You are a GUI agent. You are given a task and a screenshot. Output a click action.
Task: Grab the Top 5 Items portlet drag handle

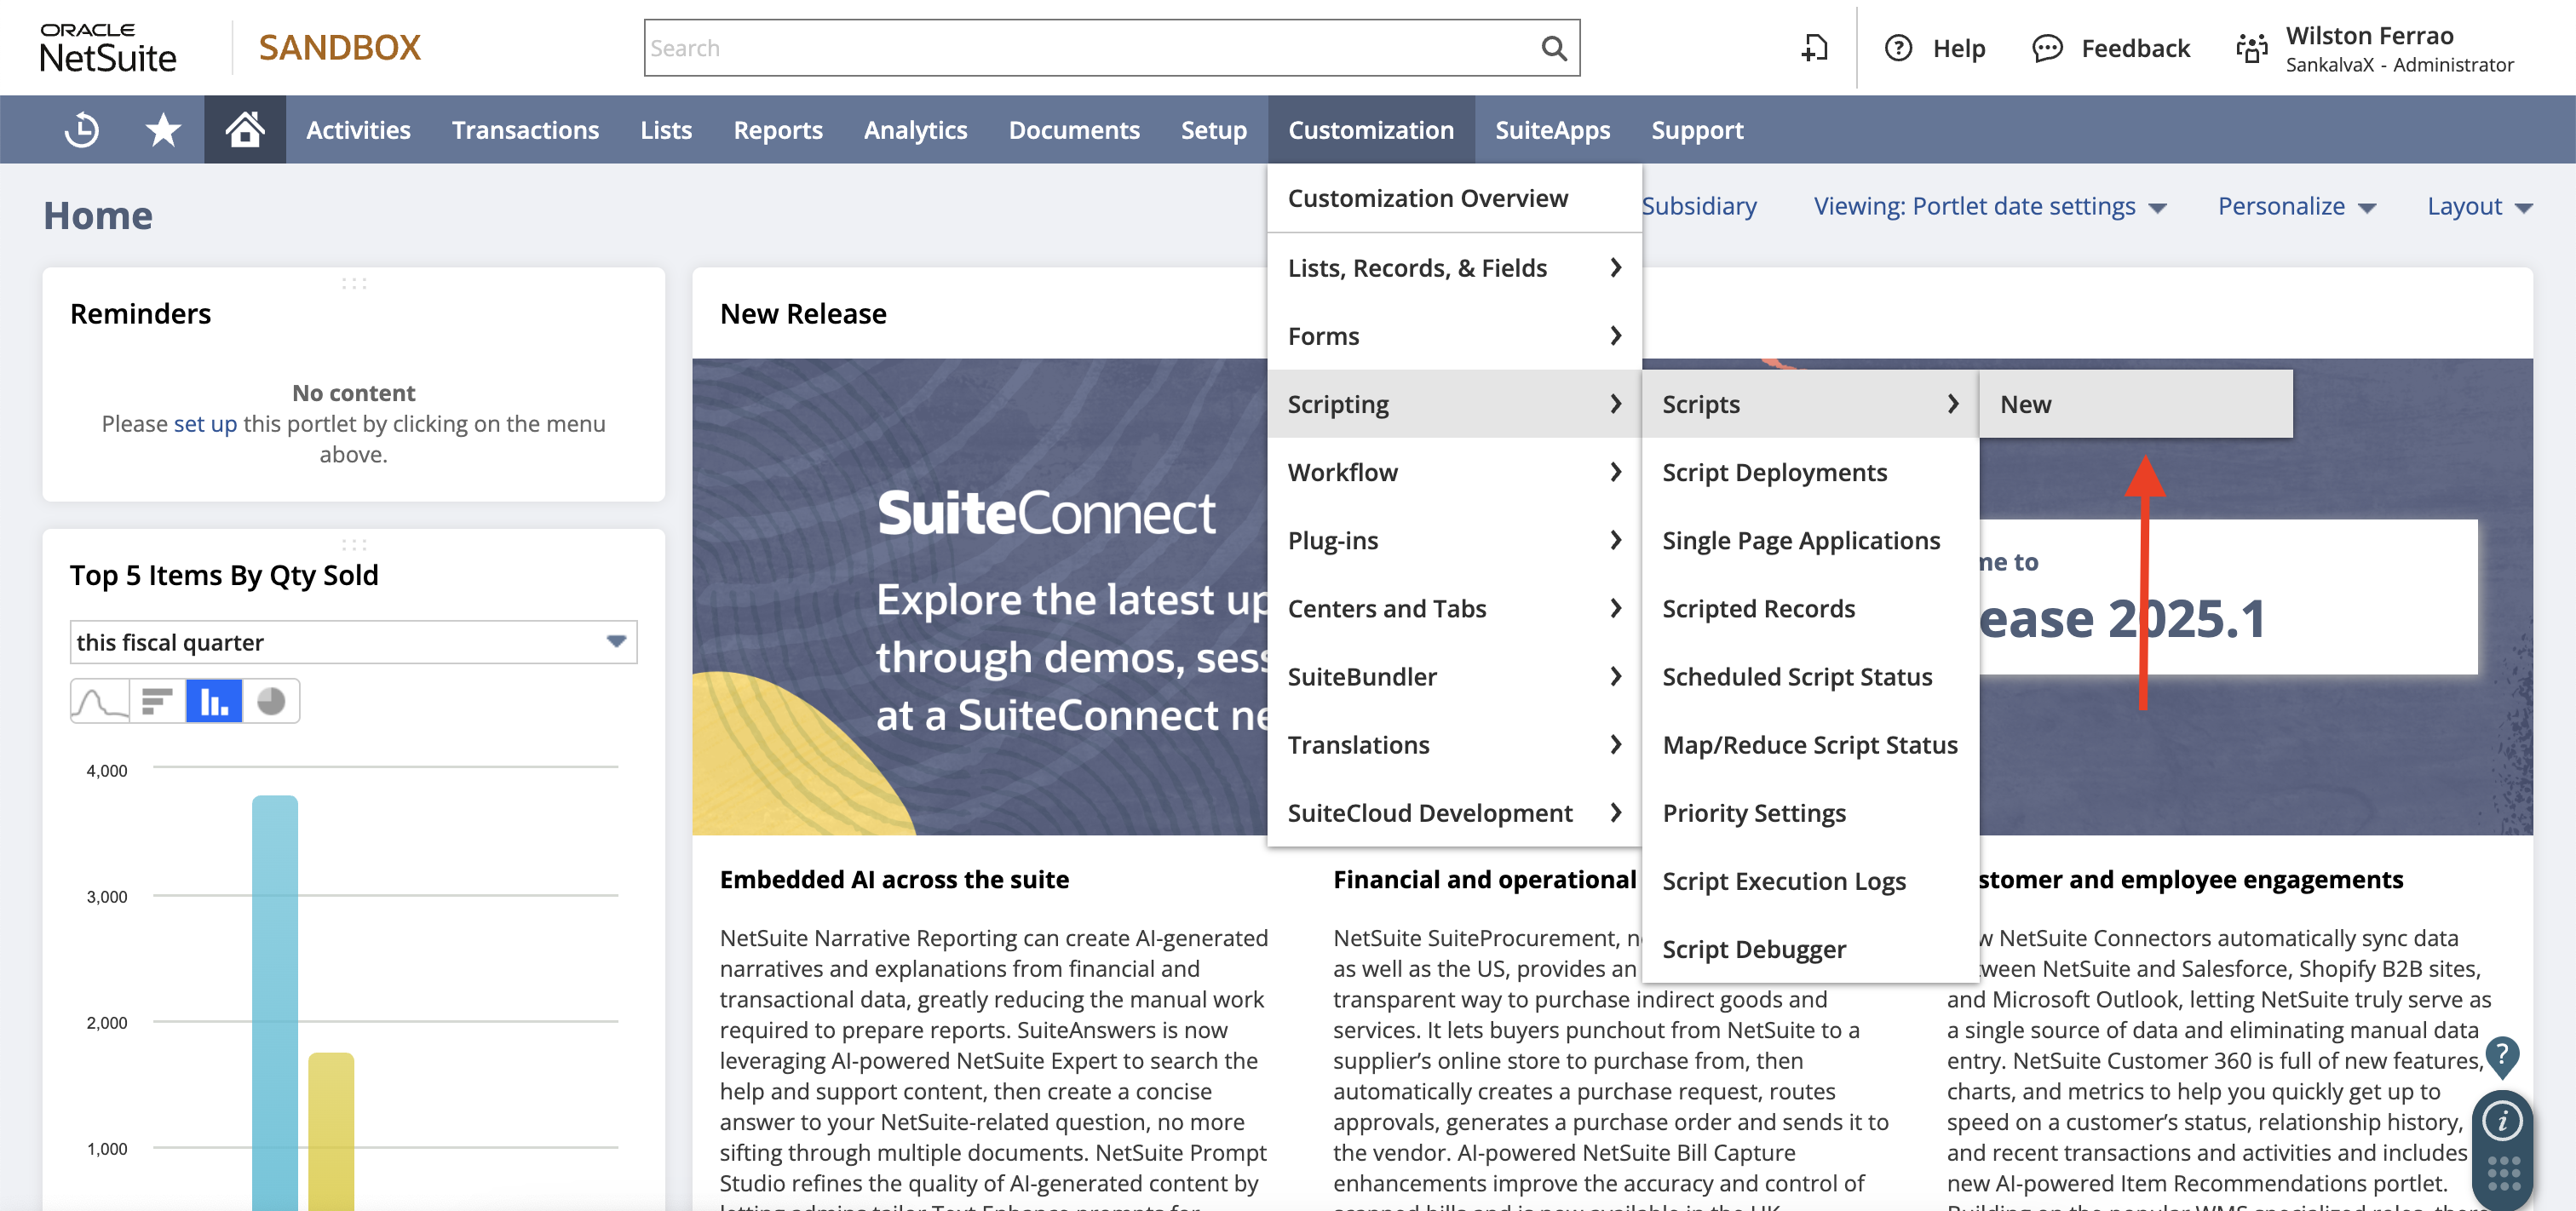coord(354,545)
